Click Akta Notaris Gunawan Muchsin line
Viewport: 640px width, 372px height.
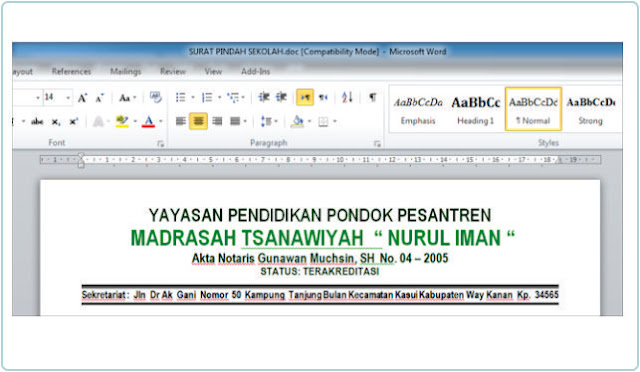[x=320, y=258]
